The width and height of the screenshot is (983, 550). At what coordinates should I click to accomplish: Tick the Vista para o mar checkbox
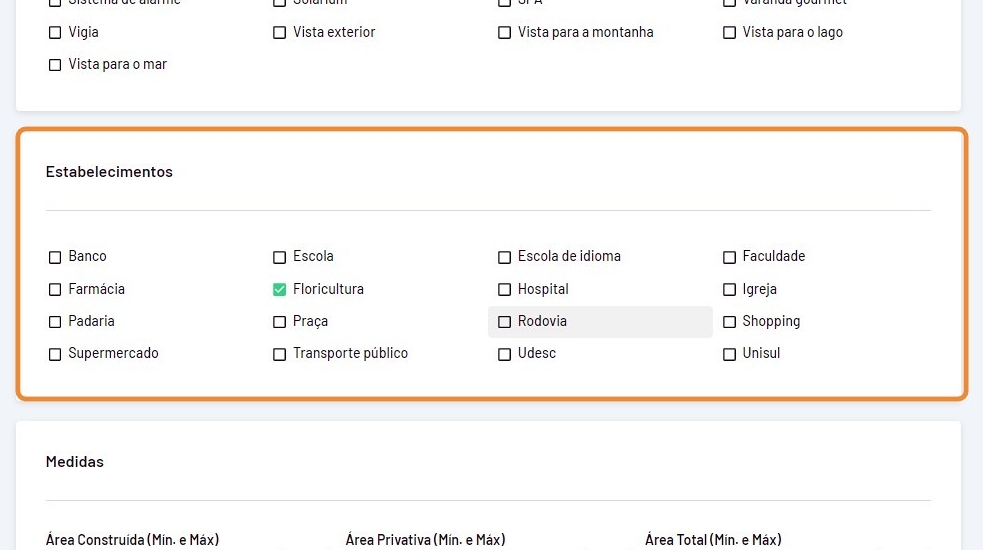click(55, 65)
